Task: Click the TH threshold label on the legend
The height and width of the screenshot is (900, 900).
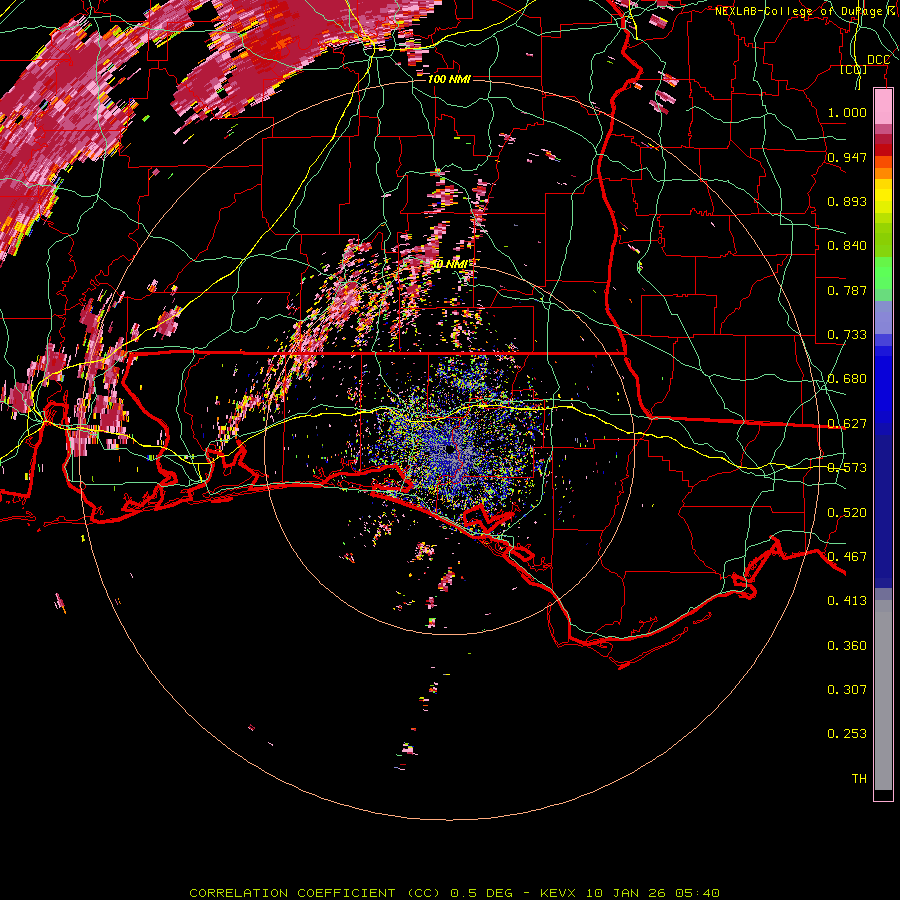Action: [x=859, y=779]
